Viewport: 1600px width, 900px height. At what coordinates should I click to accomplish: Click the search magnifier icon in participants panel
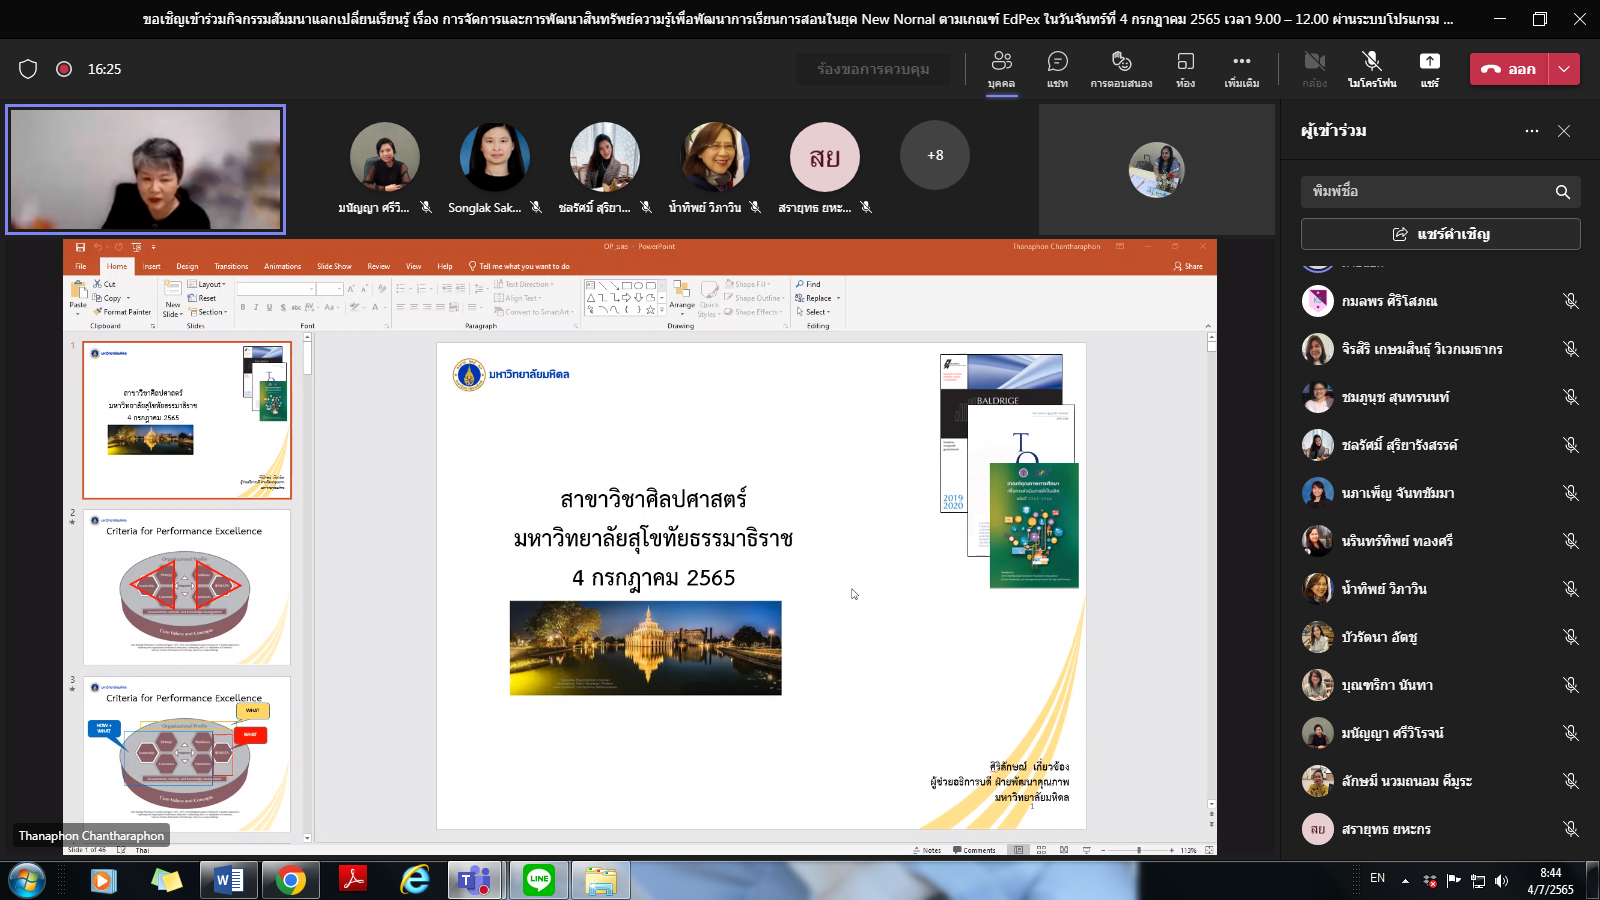pos(1563,192)
